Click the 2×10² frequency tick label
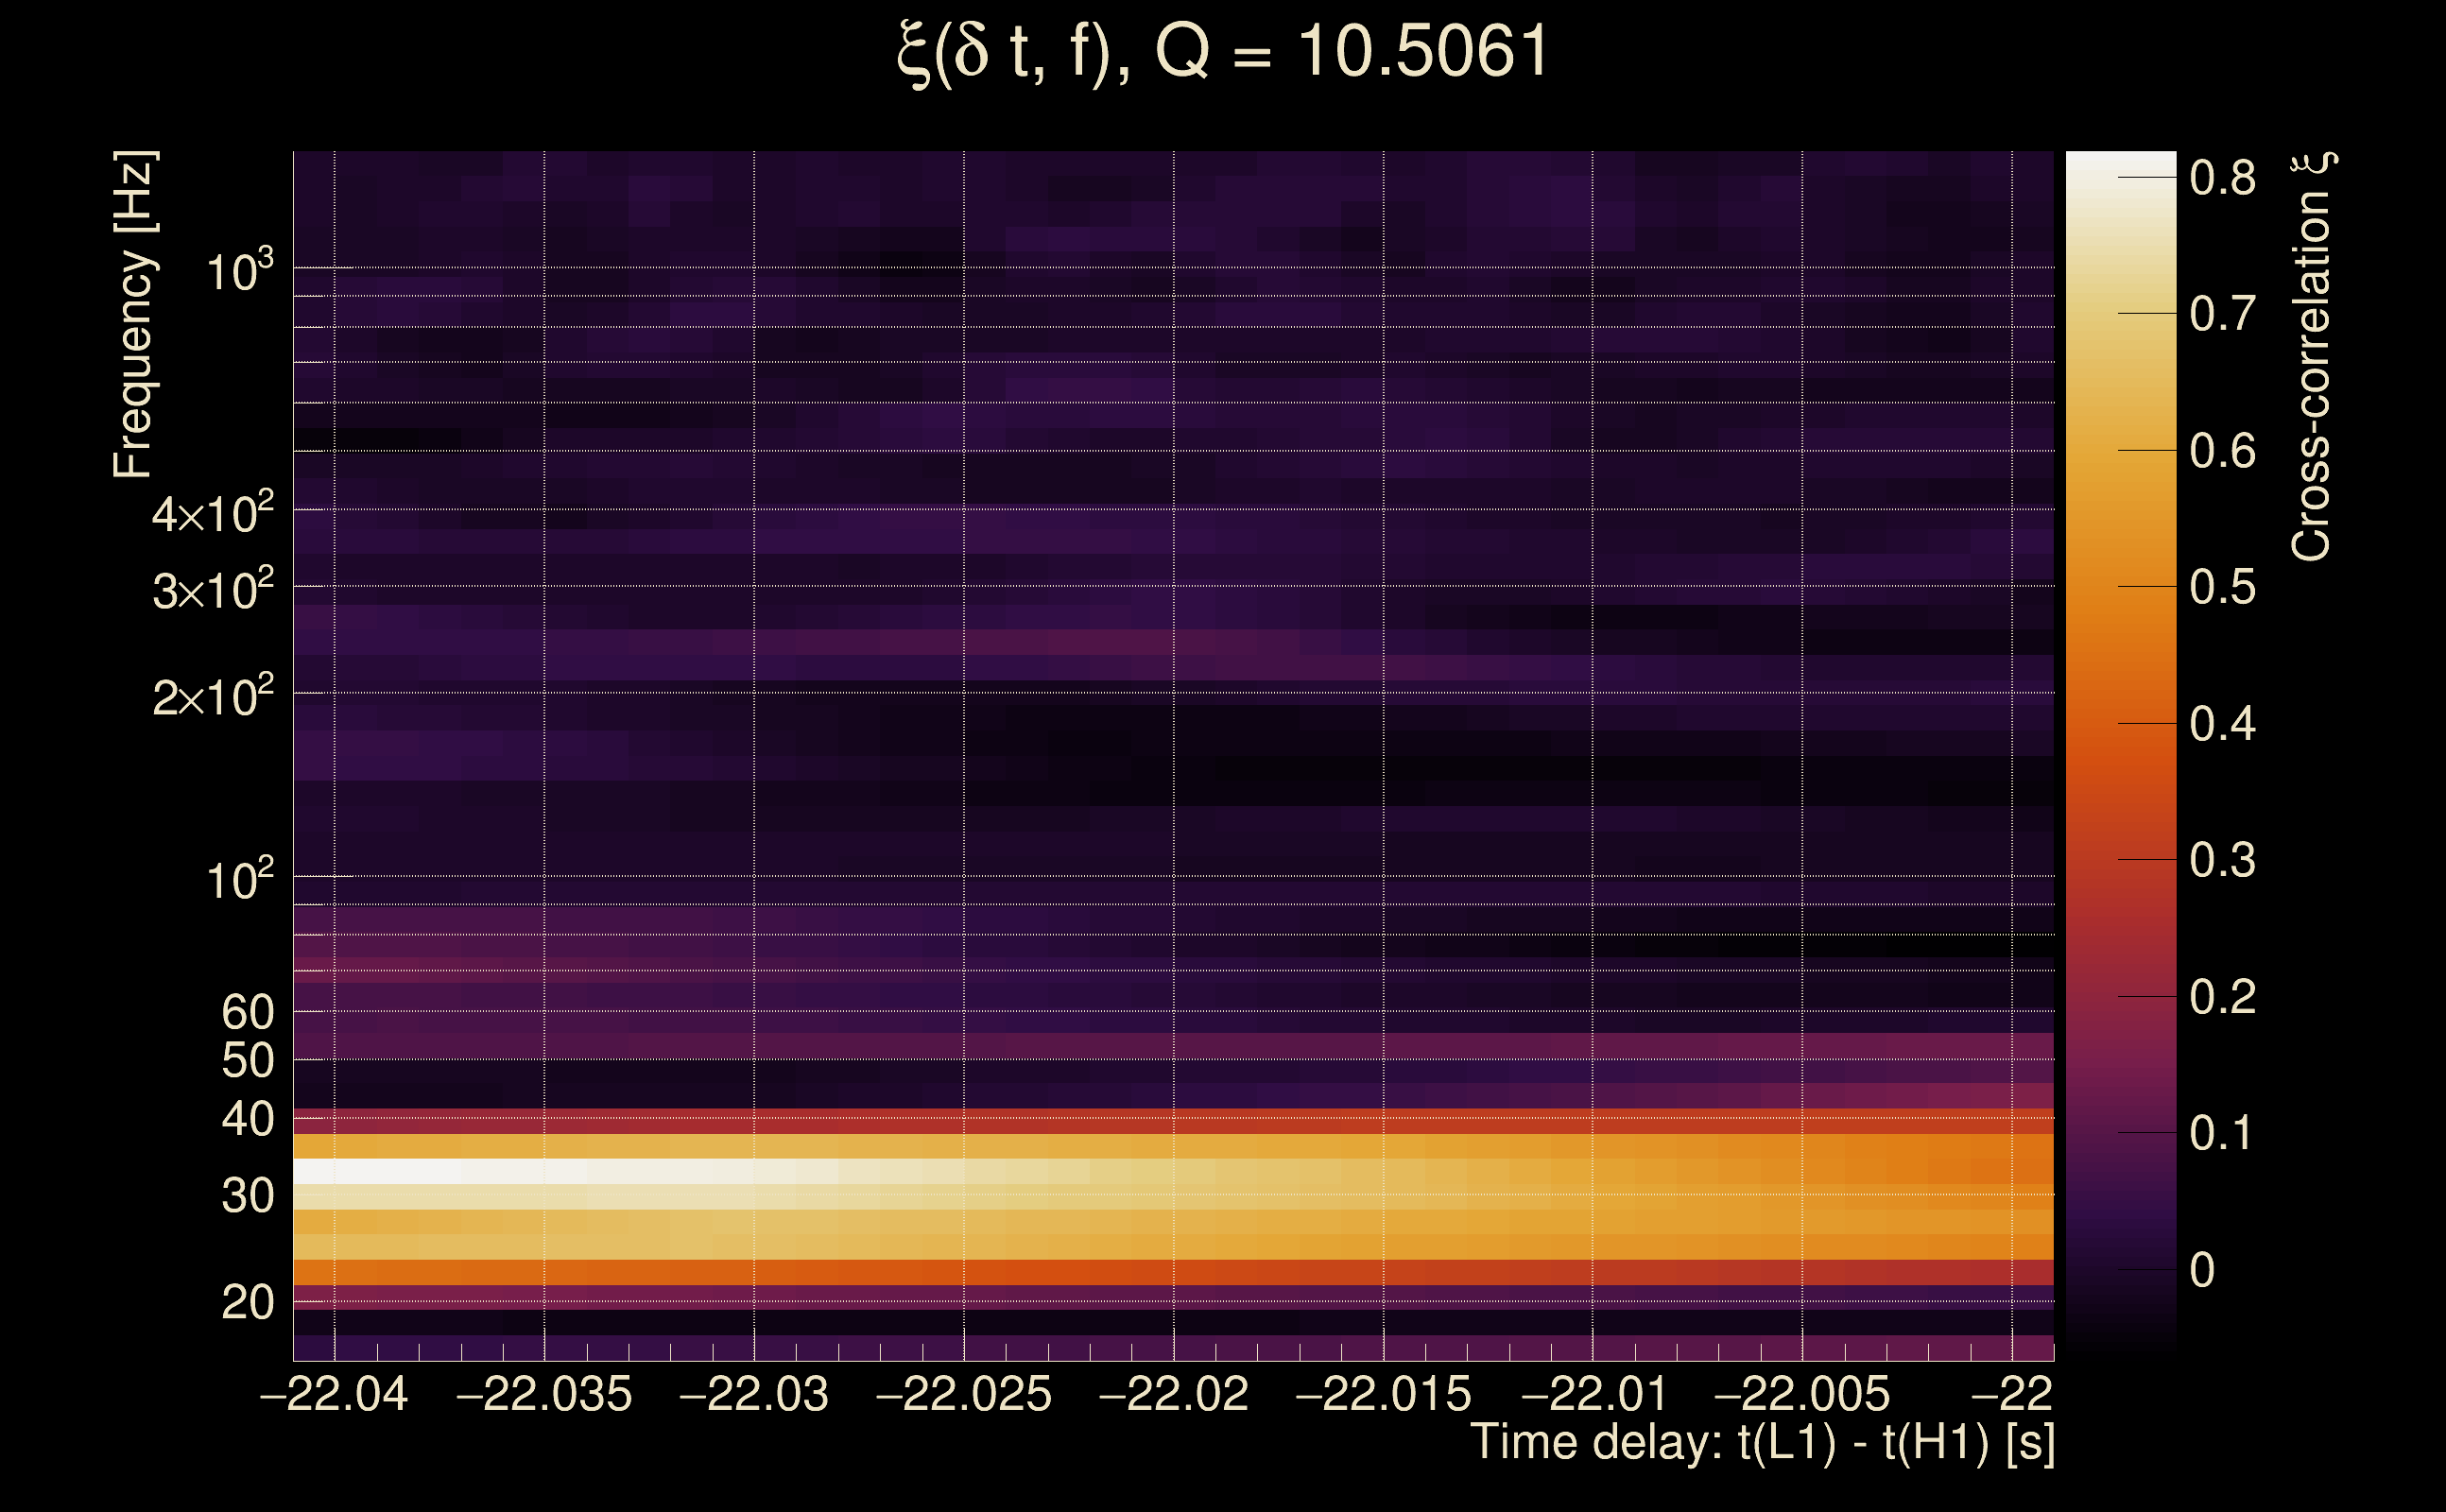2446x1512 pixels. click(x=212, y=696)
